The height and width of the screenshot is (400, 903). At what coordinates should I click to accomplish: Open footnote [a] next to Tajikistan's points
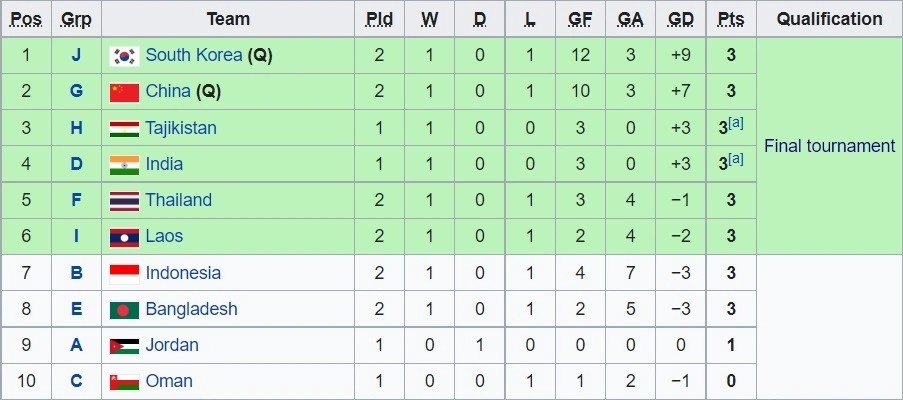coord(736,123)
